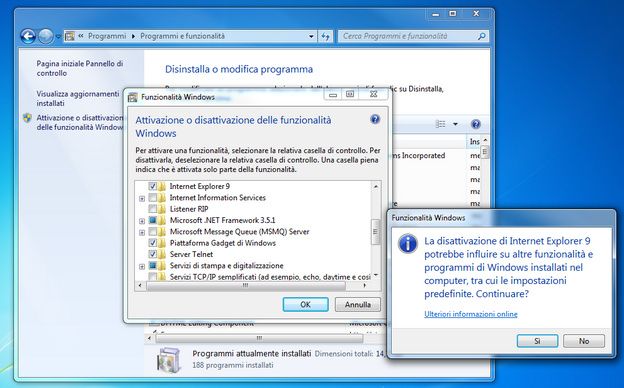Click the features list scroll right arrow
Screen dimensions: 624x388
click(x=365, y=286)
